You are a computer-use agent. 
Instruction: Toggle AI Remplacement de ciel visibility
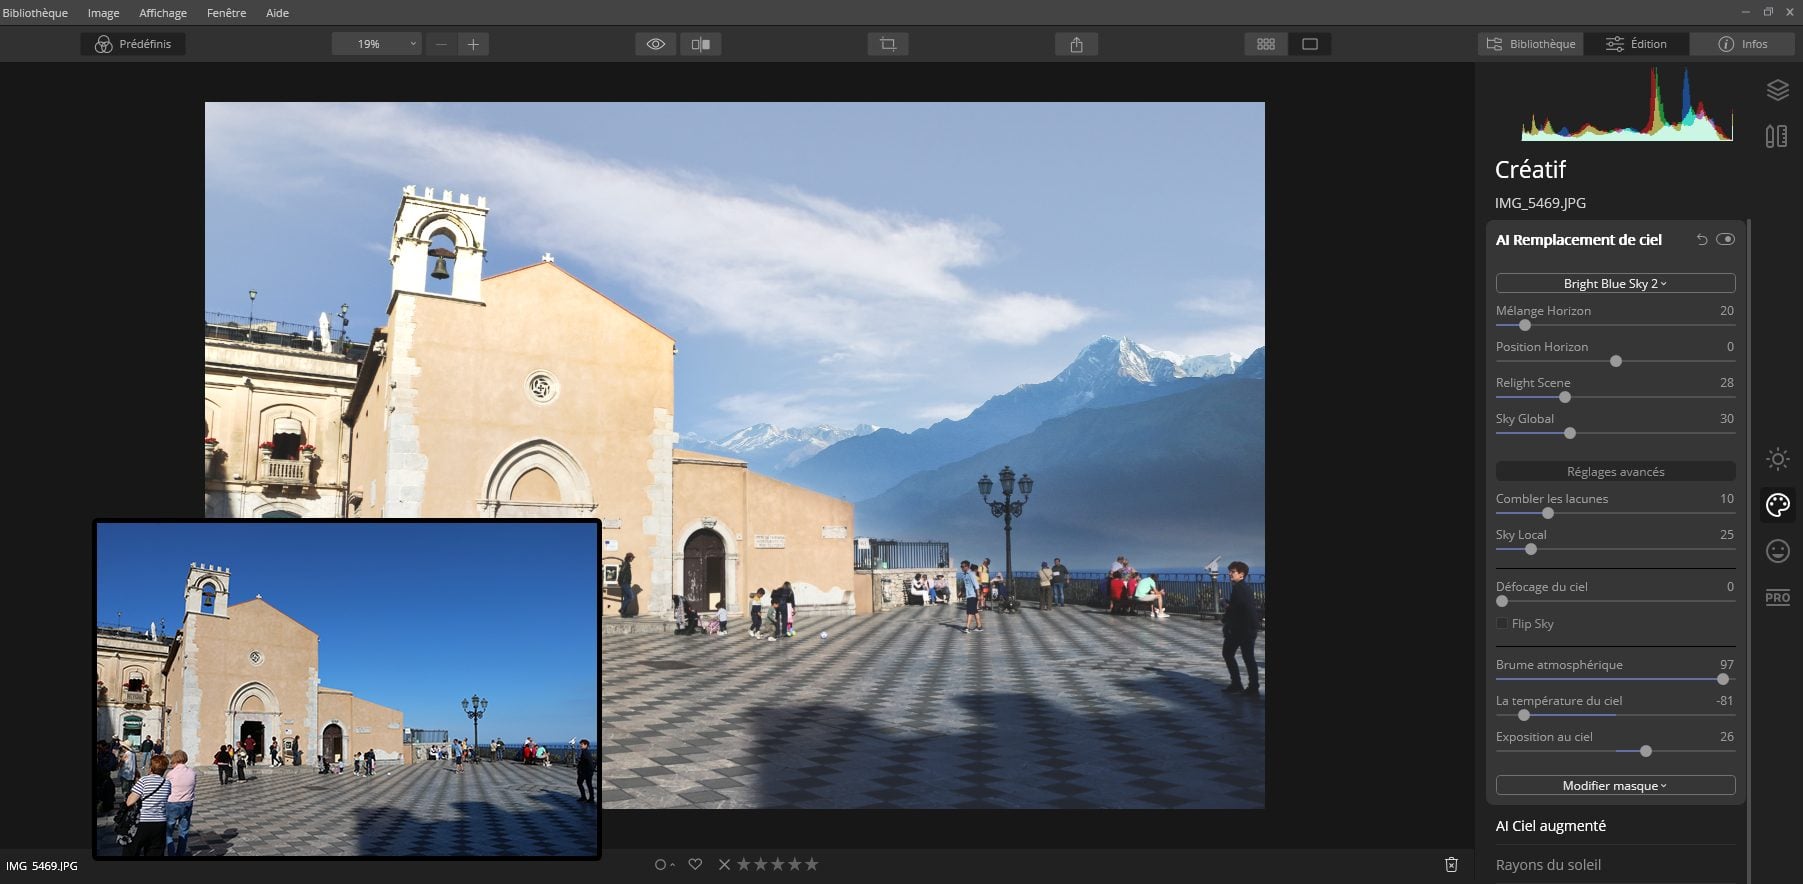tap(1725, 240)
